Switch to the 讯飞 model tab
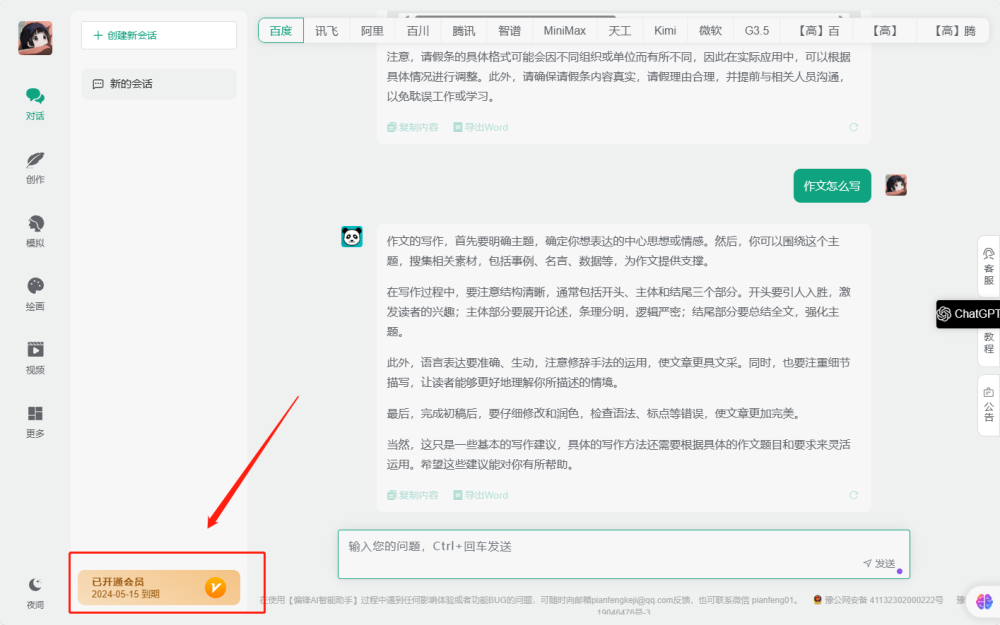This screenshot has width=1000, height=625. pyautogui.click(x=327, y=31)
